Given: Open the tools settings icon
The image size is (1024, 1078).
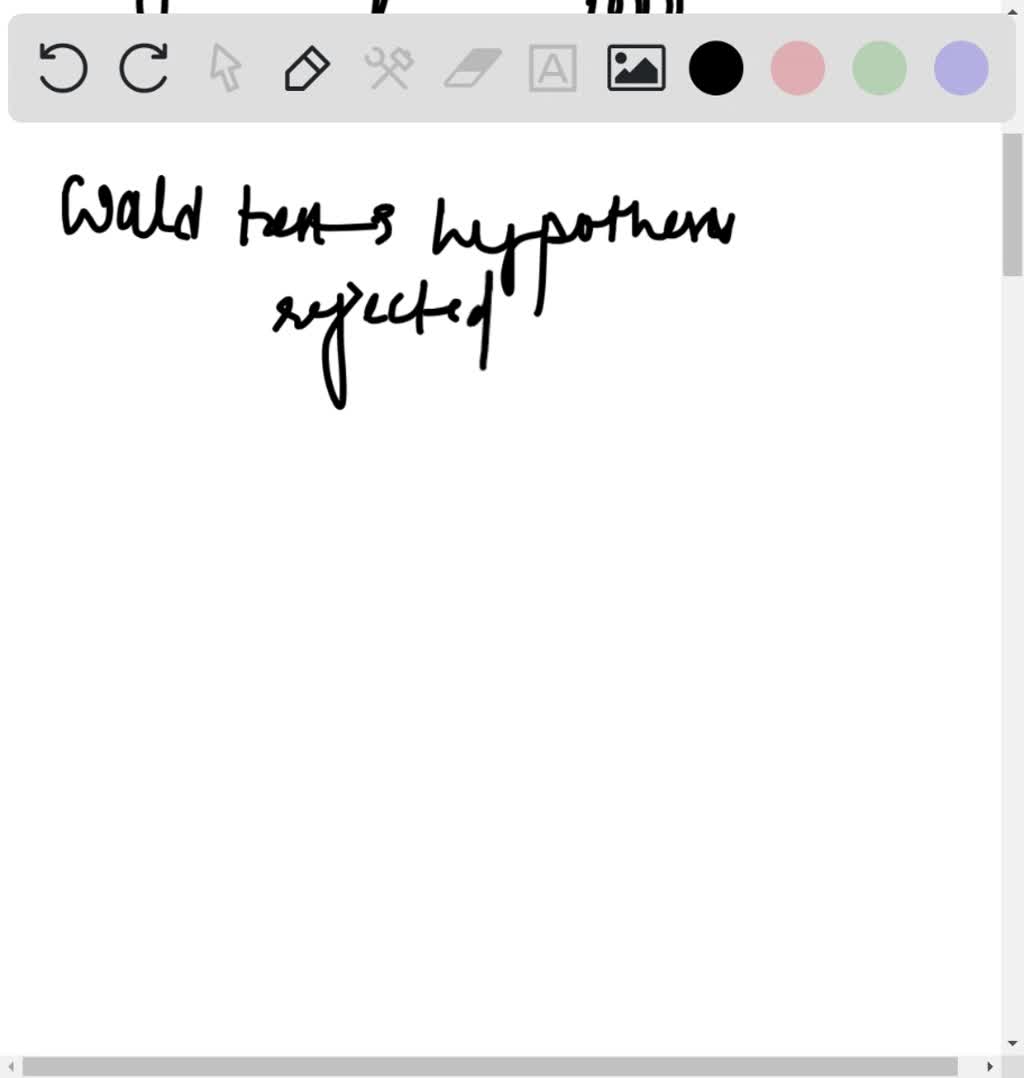Looking at the screenshot, I should point(389,68).
